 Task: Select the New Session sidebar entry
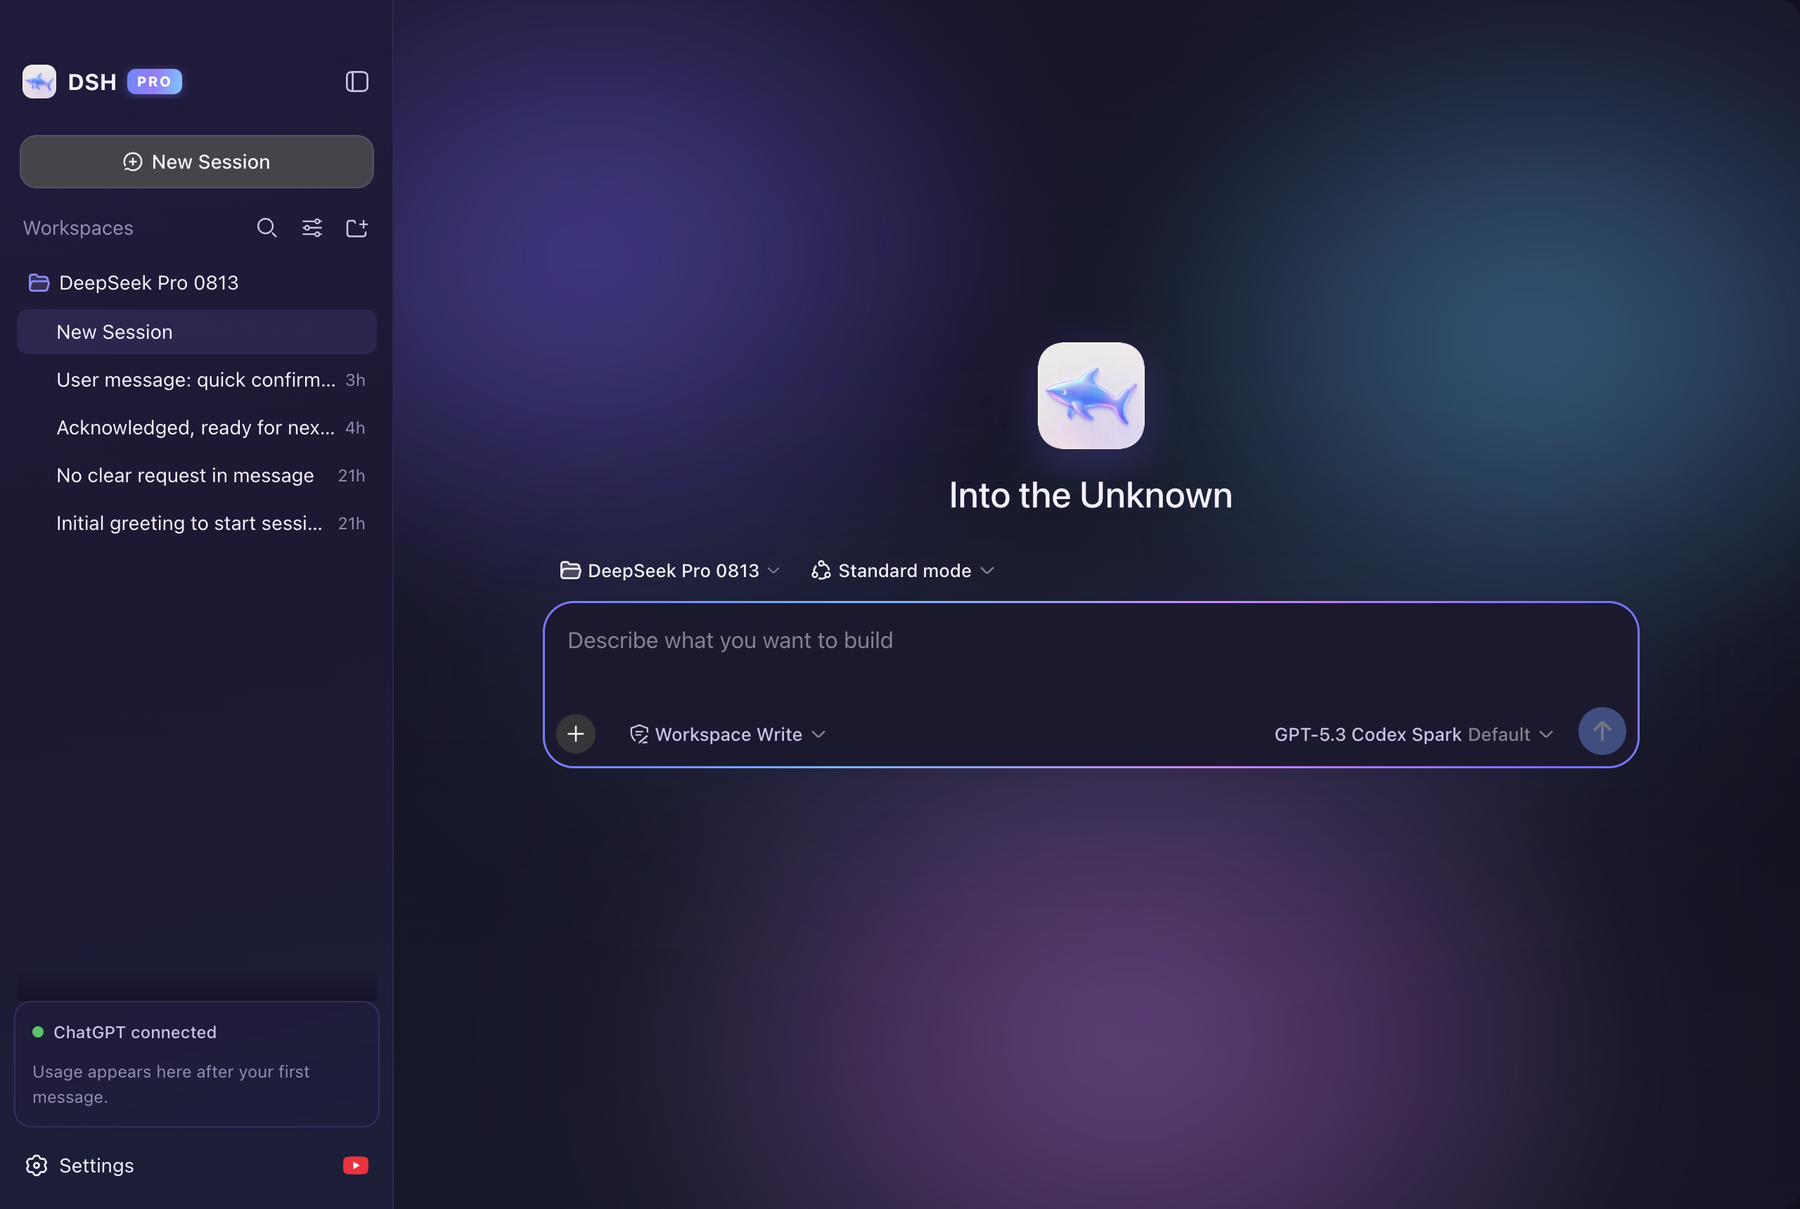coord(197,332)
